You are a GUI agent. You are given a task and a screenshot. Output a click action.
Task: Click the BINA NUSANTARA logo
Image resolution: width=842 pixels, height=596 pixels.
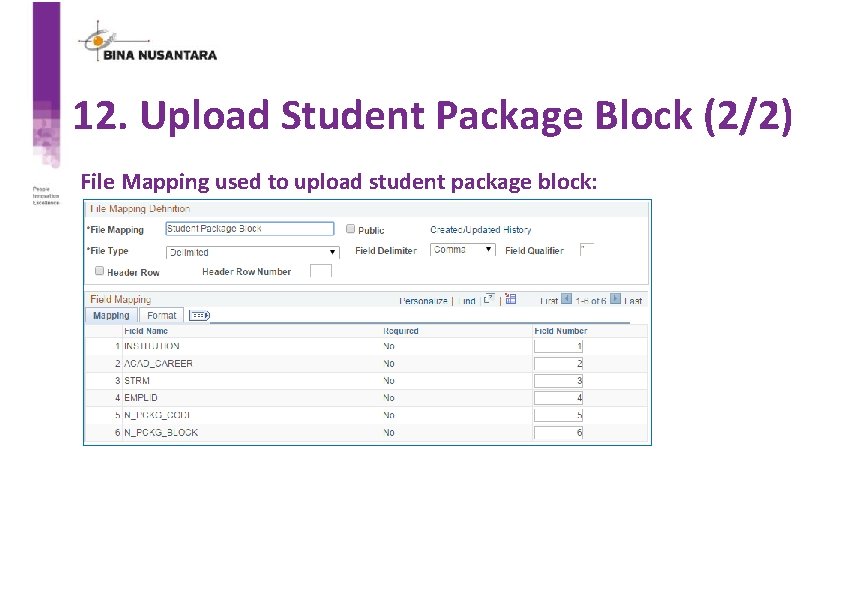click(146, 40)
